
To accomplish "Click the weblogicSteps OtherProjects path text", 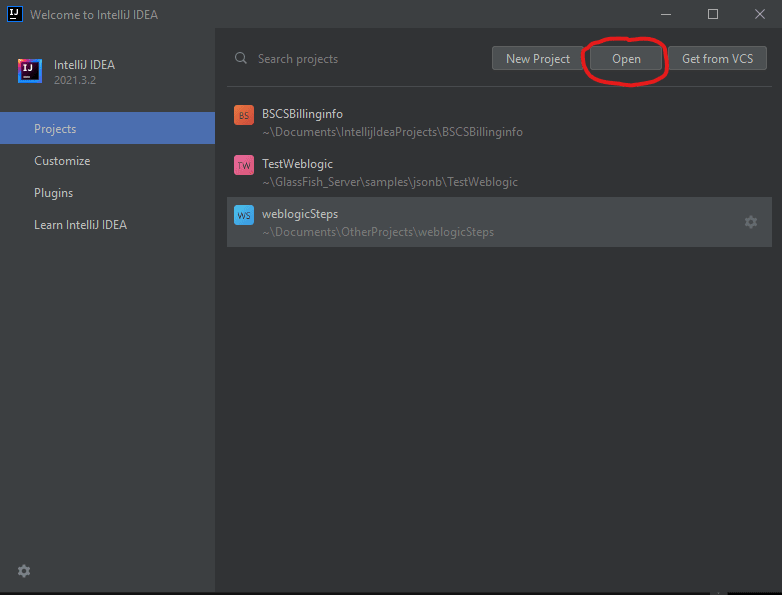I will click(x=378, y=232).
